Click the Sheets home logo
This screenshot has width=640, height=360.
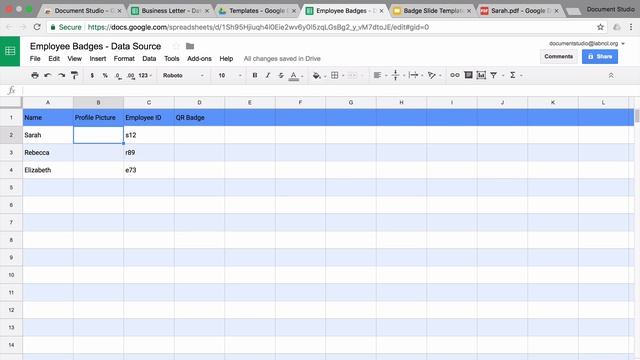[x=10, y=51]
